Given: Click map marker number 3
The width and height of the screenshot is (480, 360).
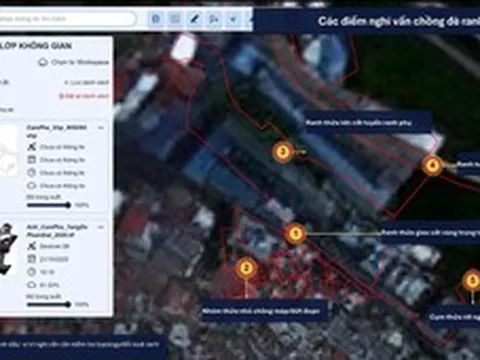Looking at the screenshot, I should click(283, 152).
